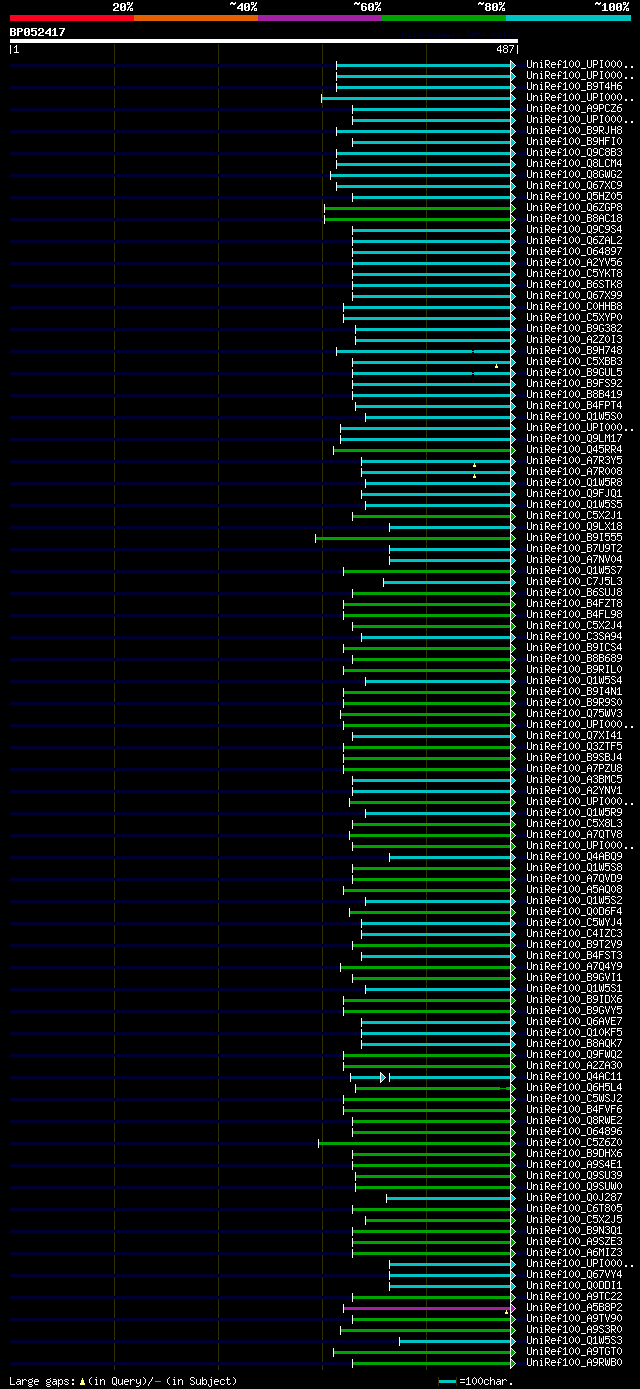Click the UniRef100_Q9LM17 label
Screen dimensions: 640x1389
(x=574, y=439)
